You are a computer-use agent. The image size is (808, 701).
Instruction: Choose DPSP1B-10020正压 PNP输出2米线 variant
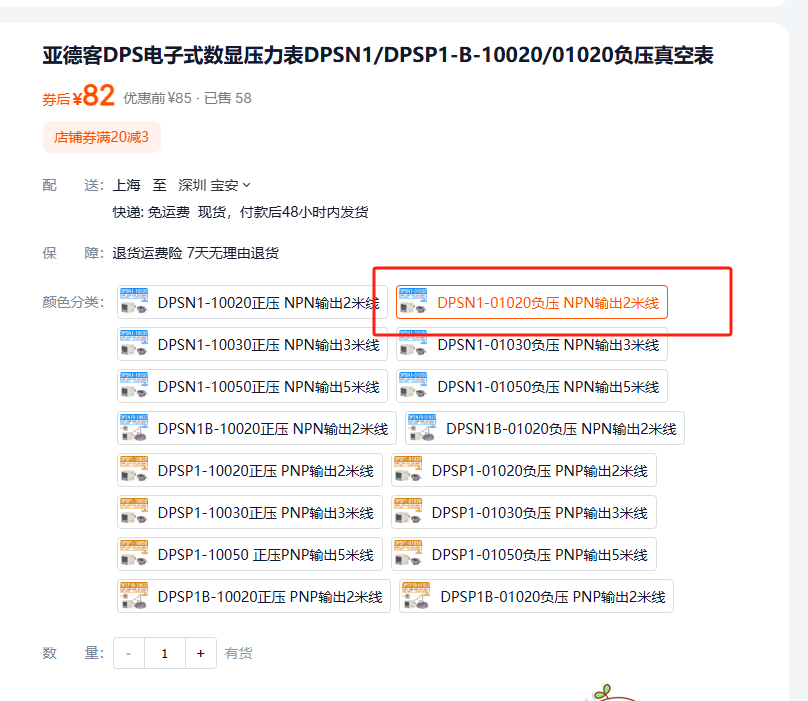point(254,596)
